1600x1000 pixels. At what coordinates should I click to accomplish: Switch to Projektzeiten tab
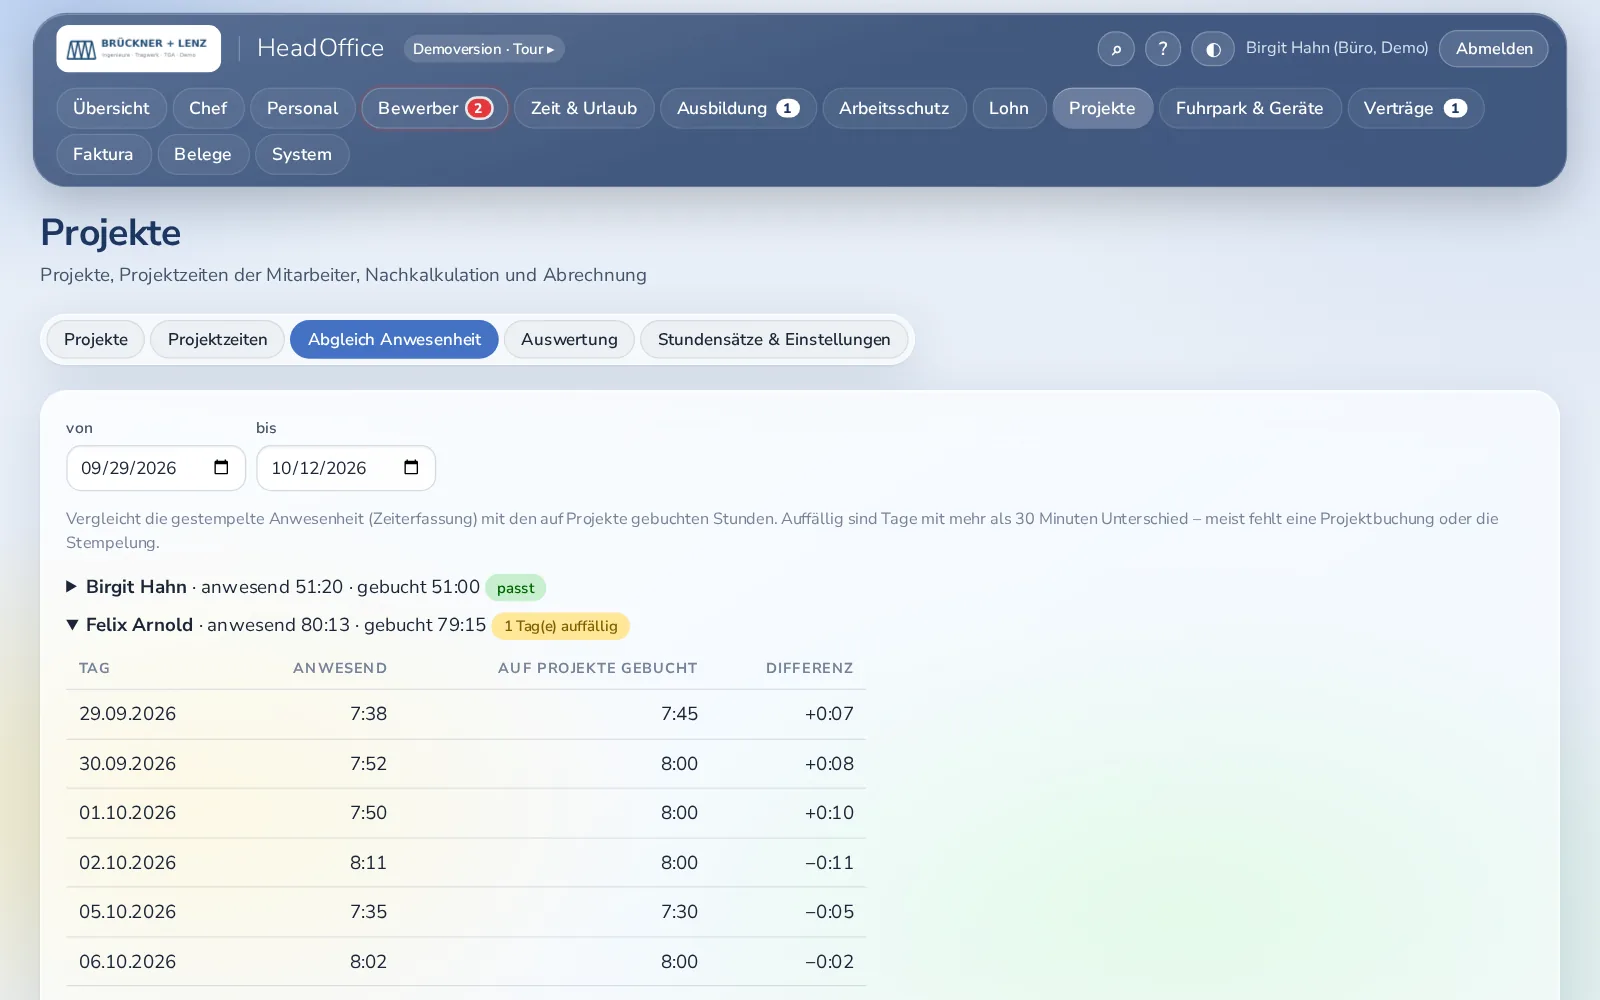218,339
